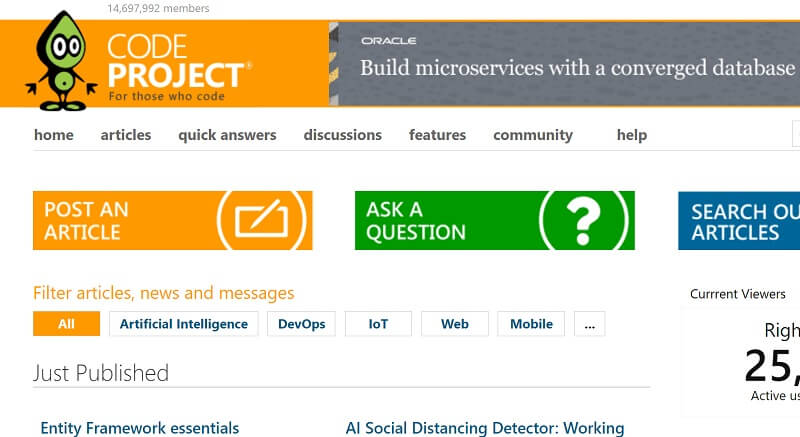Screen dimensions: 800x437
Task: Toggle the Web filter
Action: point(455,324)
